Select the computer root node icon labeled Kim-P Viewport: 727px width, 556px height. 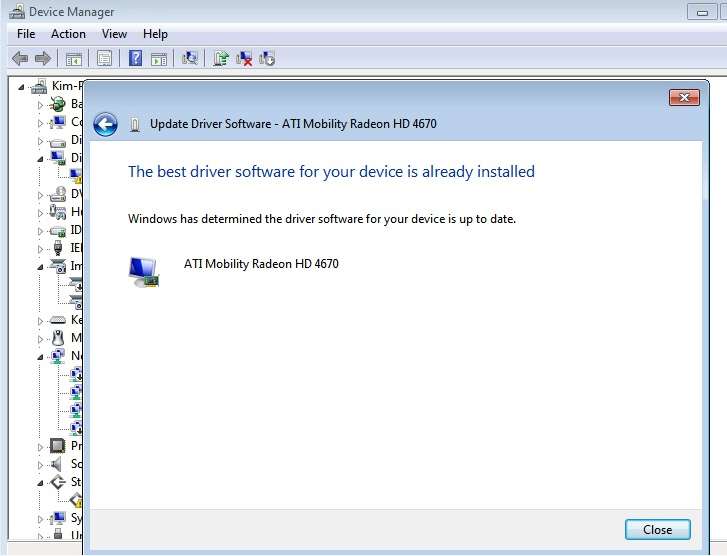pos(39,86)
